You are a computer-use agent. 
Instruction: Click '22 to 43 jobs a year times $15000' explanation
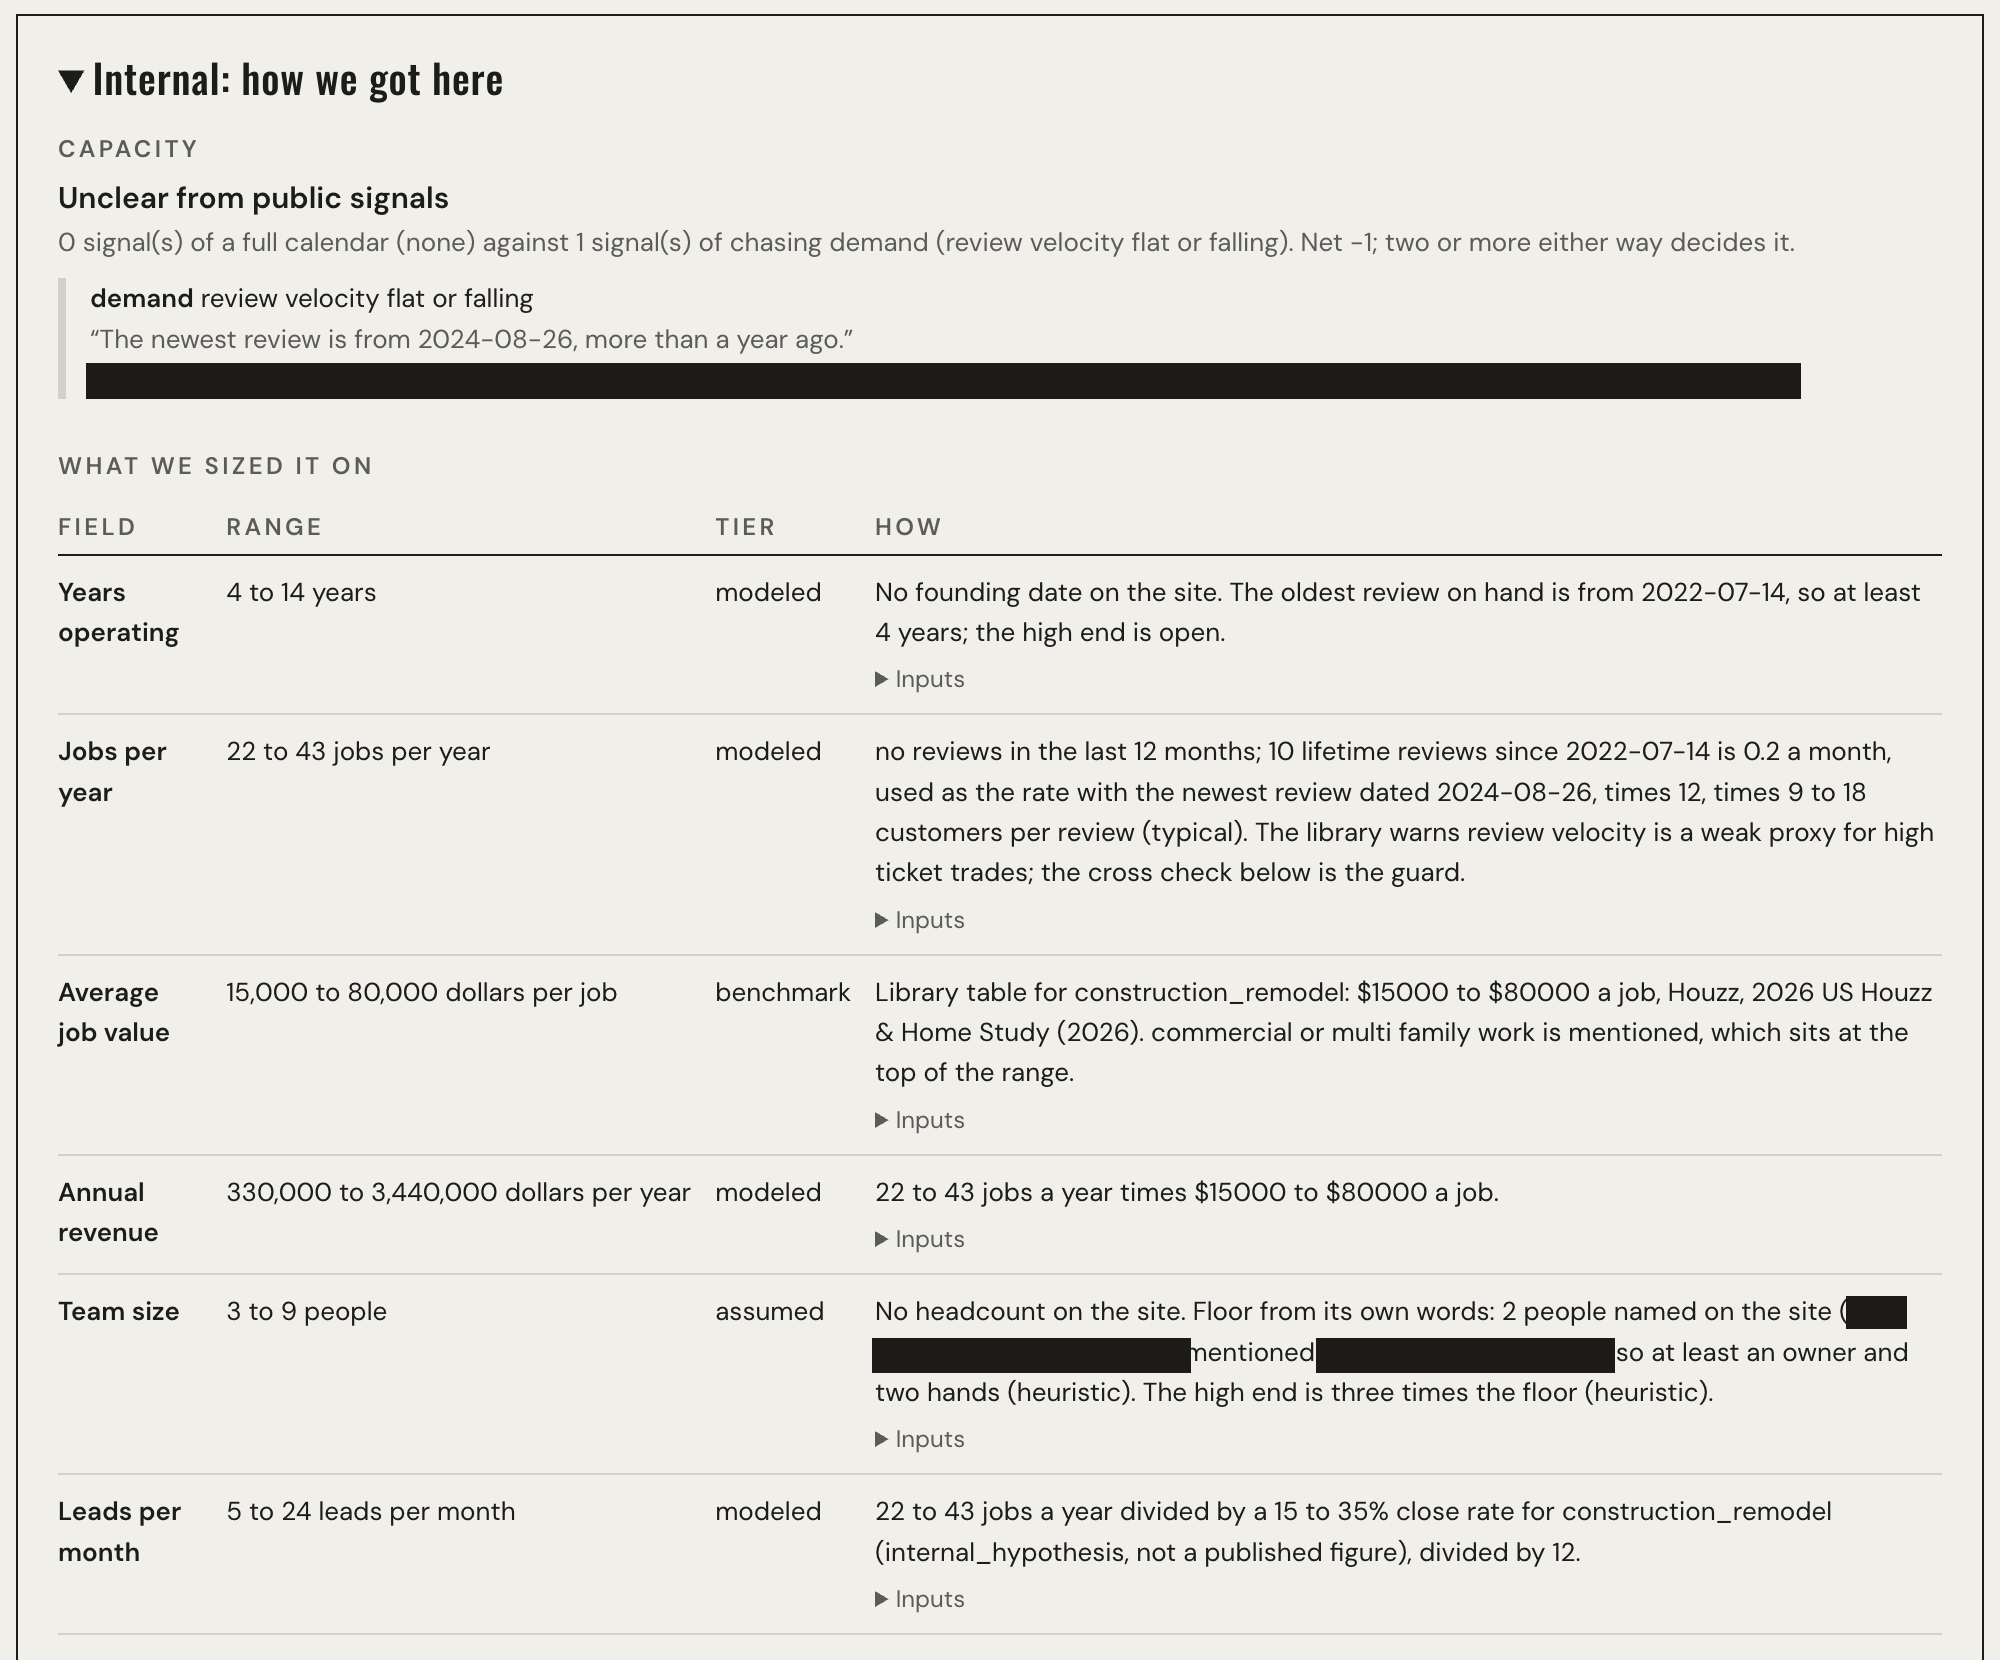pos(1187,1192)
